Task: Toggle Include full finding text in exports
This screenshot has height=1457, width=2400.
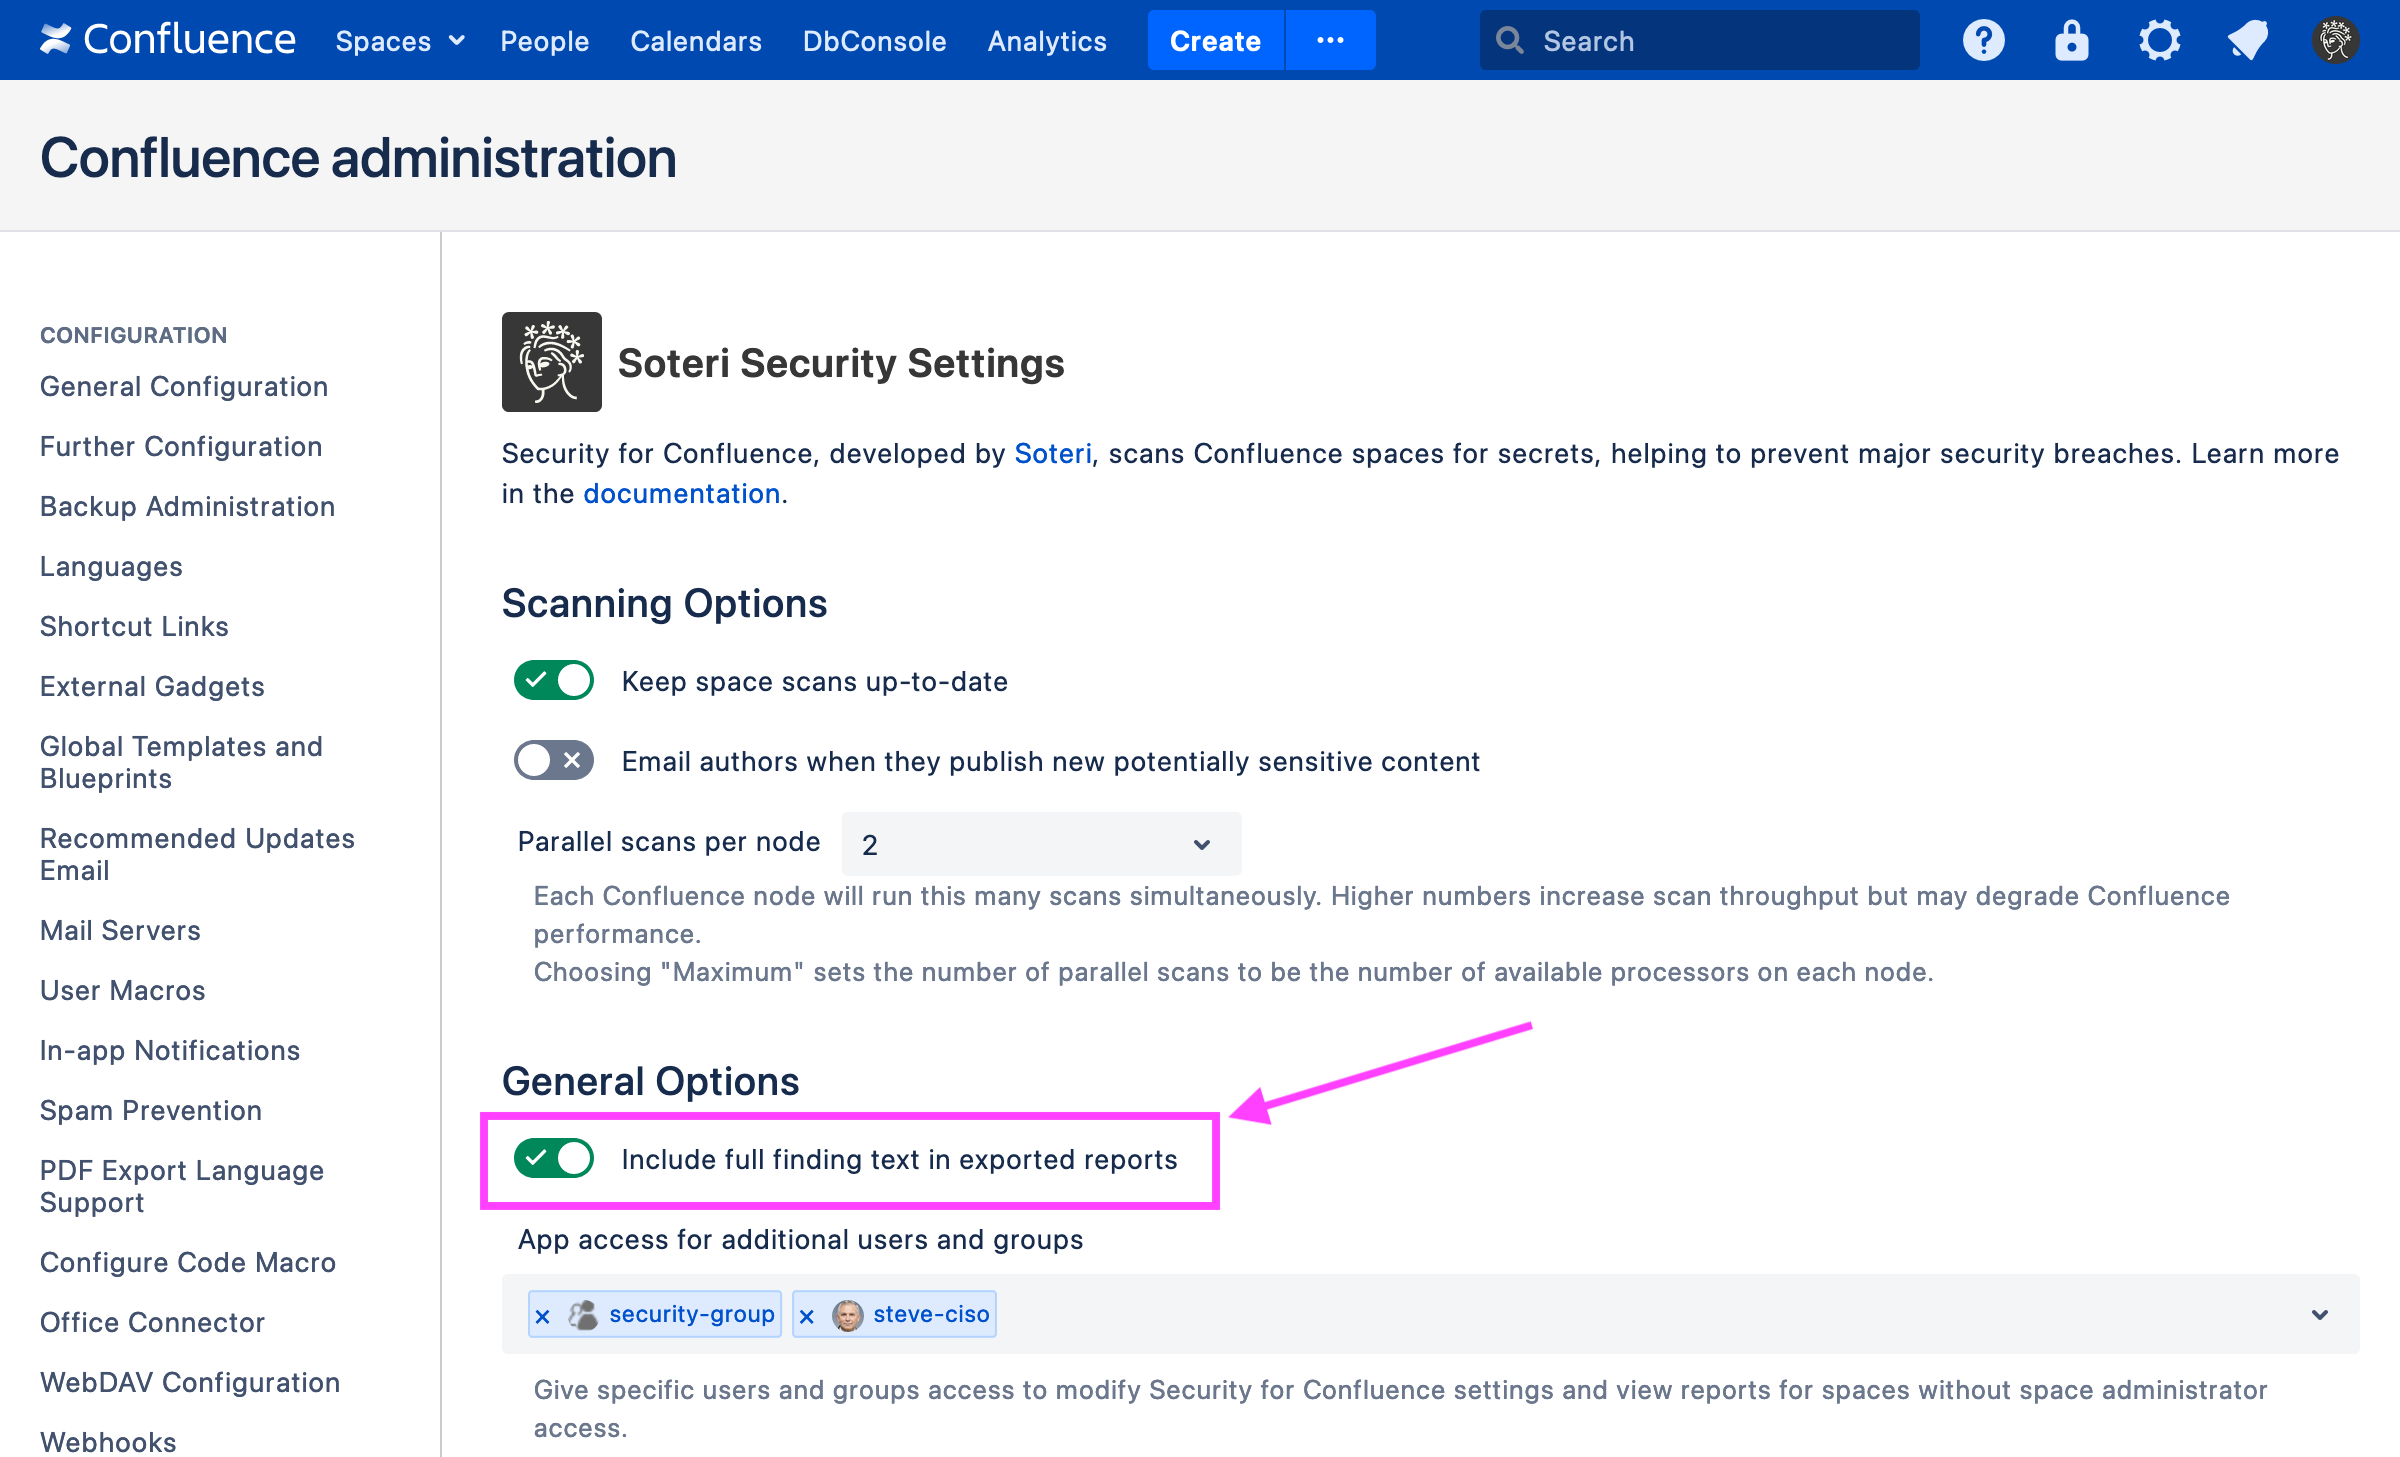Action: (x=553, y=1159)
